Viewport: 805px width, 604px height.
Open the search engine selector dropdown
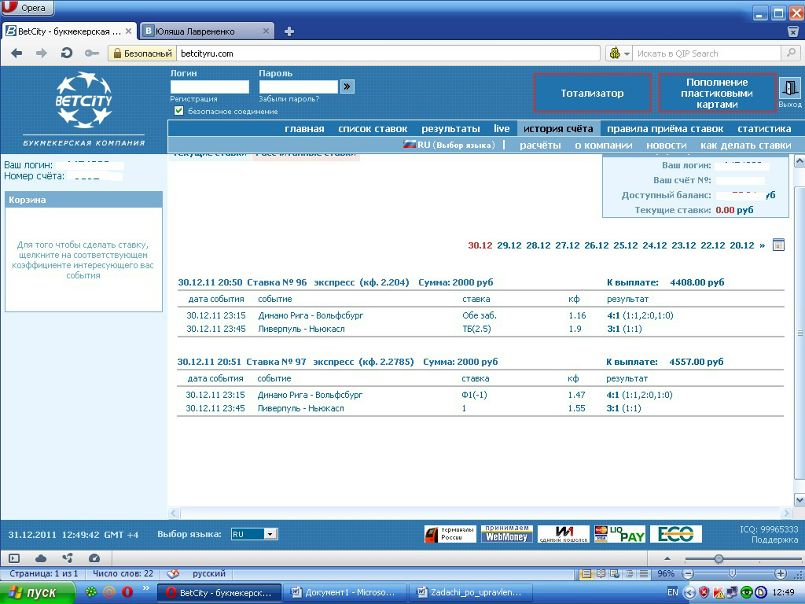point(619,53)
